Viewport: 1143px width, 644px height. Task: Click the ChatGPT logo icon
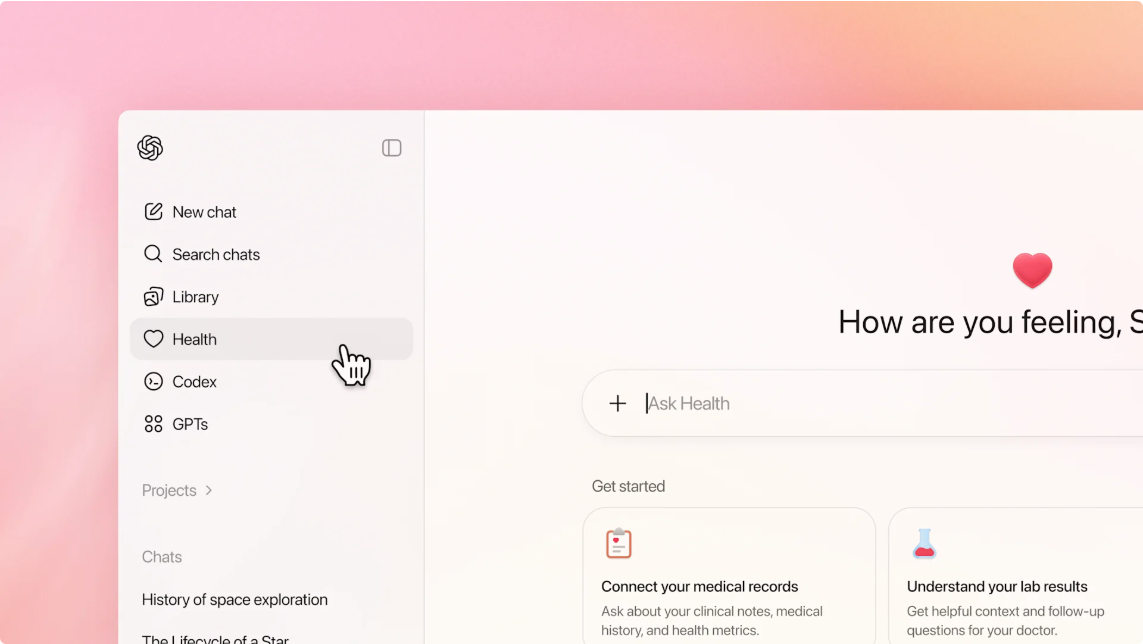[150, 148]
